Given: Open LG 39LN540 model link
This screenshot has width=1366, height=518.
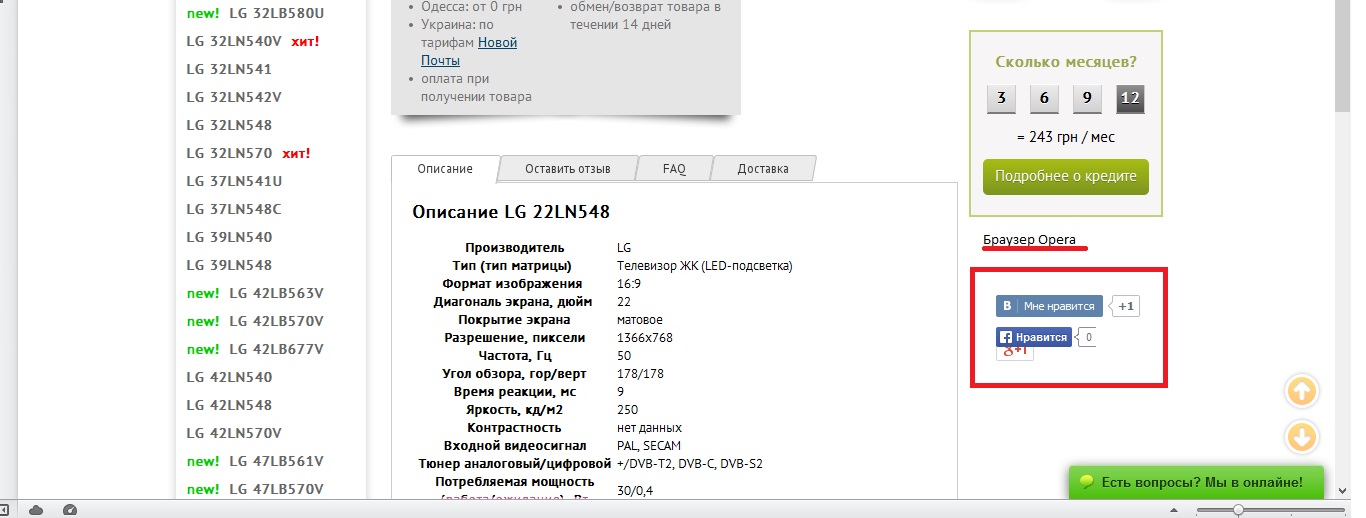Looking at the screenshot, I should click(229, 237).
